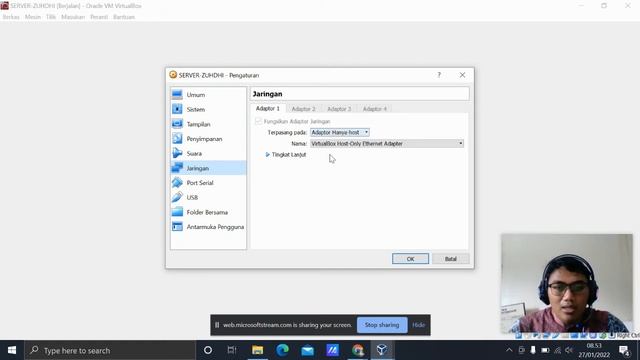Open Task View on the taskbar
Image resolution: width=640 pixels, height=360 pixels.
point(232,350)
